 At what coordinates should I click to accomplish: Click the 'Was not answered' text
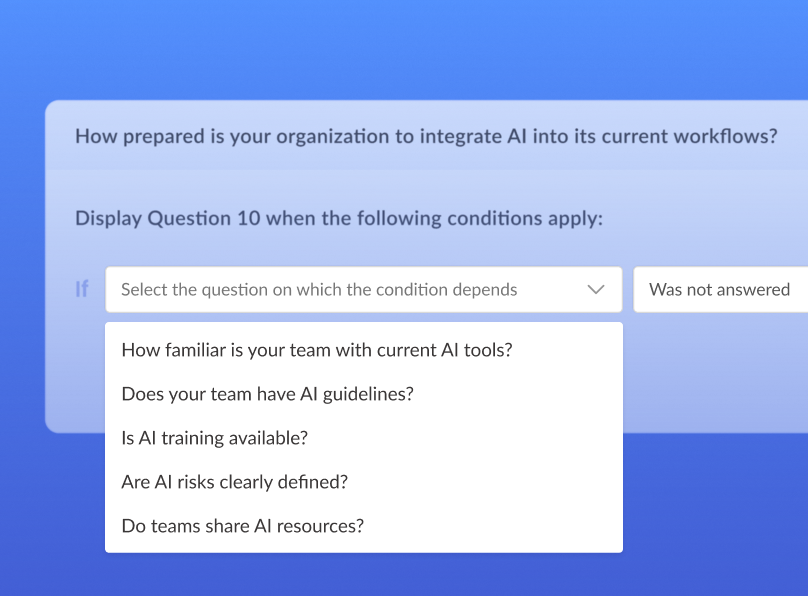coord(719,290)
